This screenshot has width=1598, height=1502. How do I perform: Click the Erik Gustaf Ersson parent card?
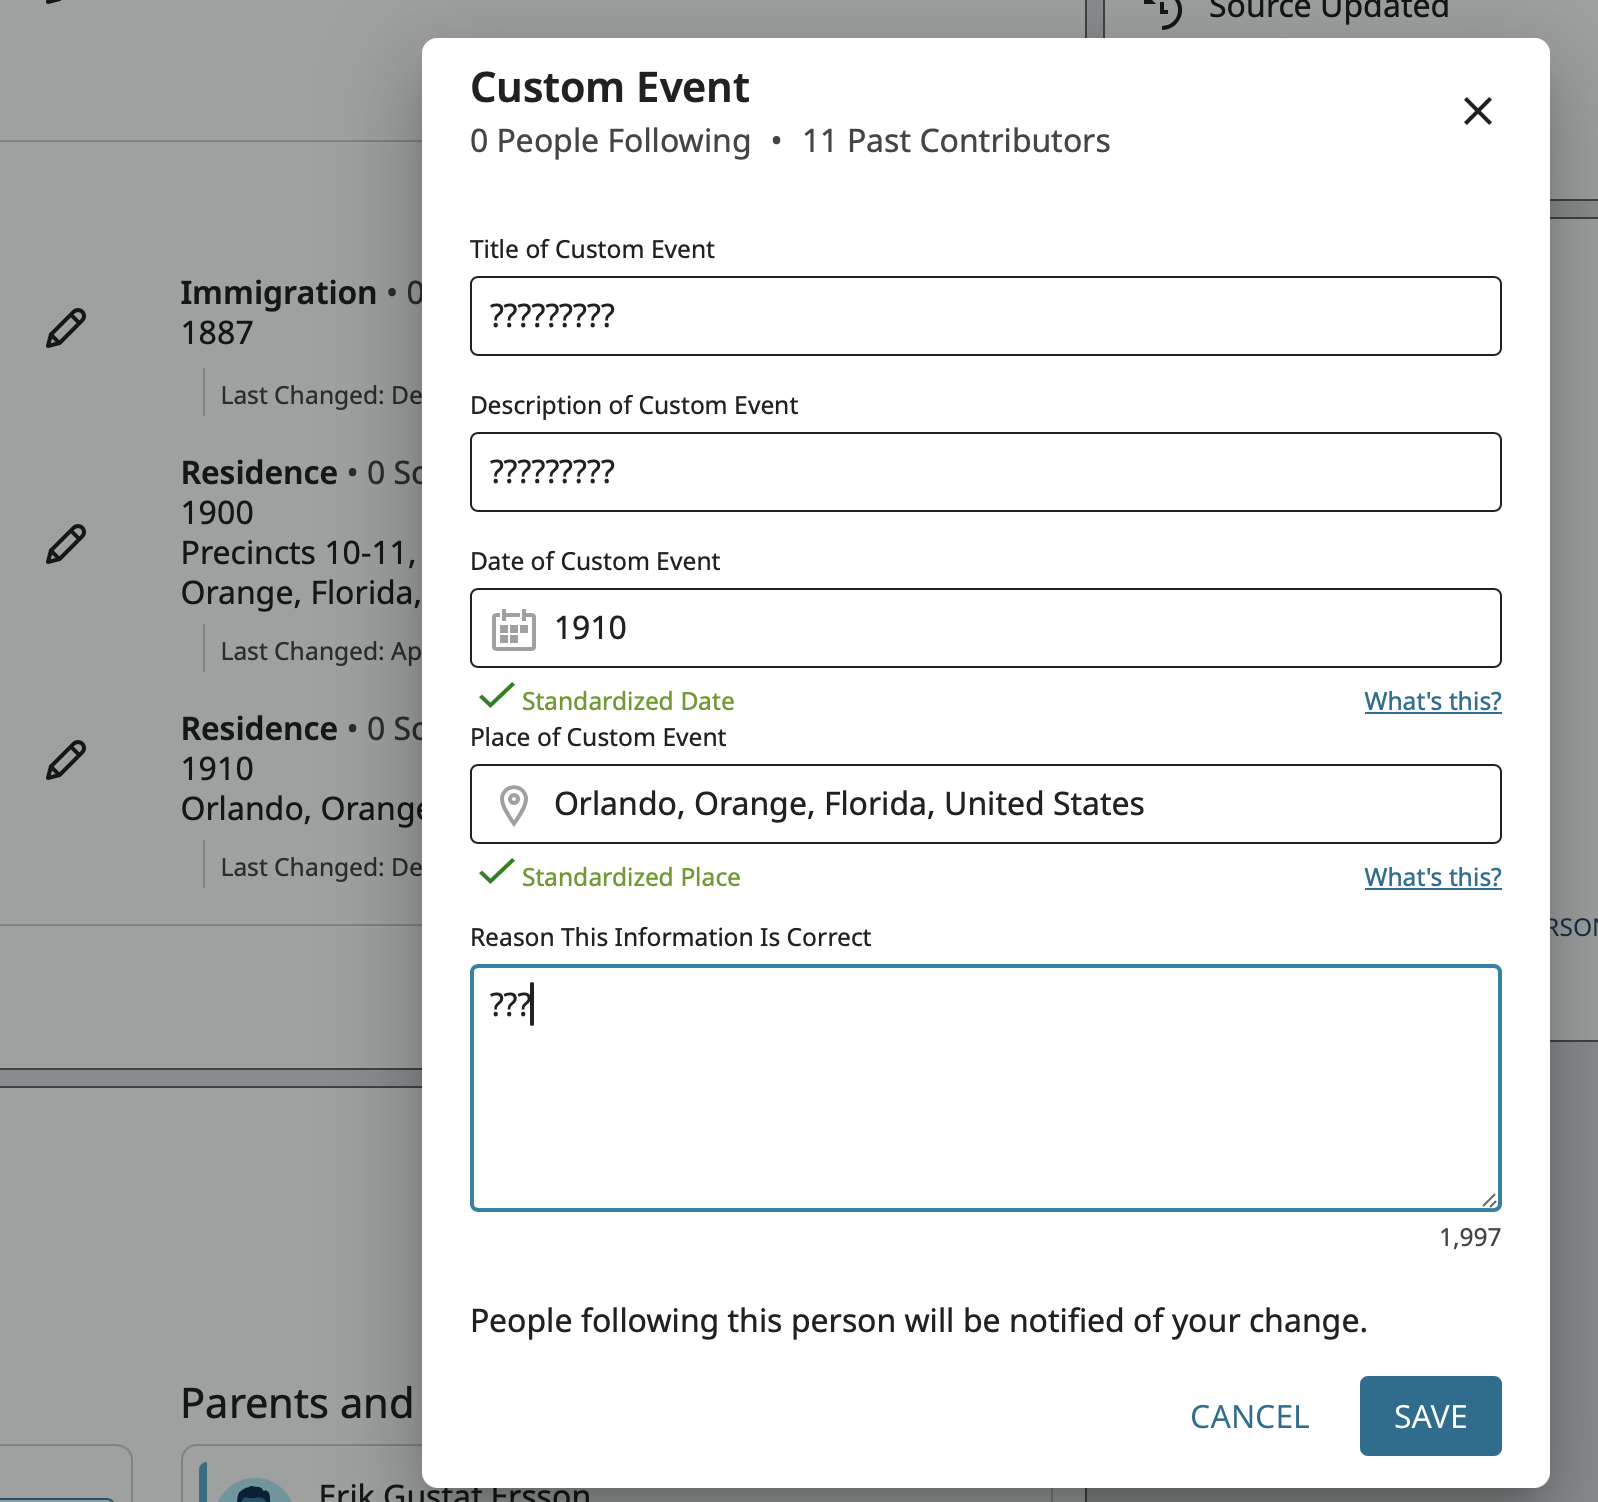click(454, 1490)
